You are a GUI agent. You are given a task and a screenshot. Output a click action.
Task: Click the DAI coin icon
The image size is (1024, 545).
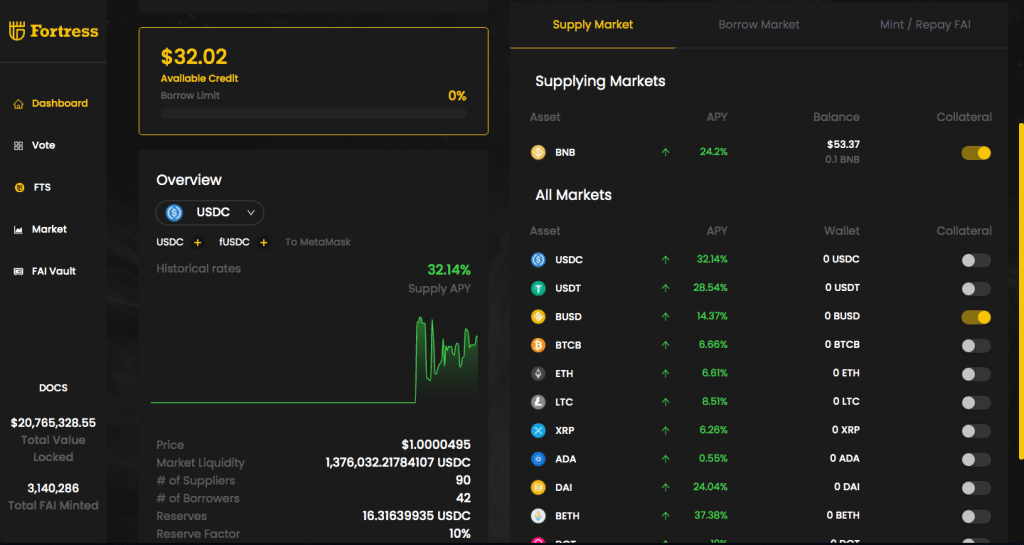click(538, 487)
